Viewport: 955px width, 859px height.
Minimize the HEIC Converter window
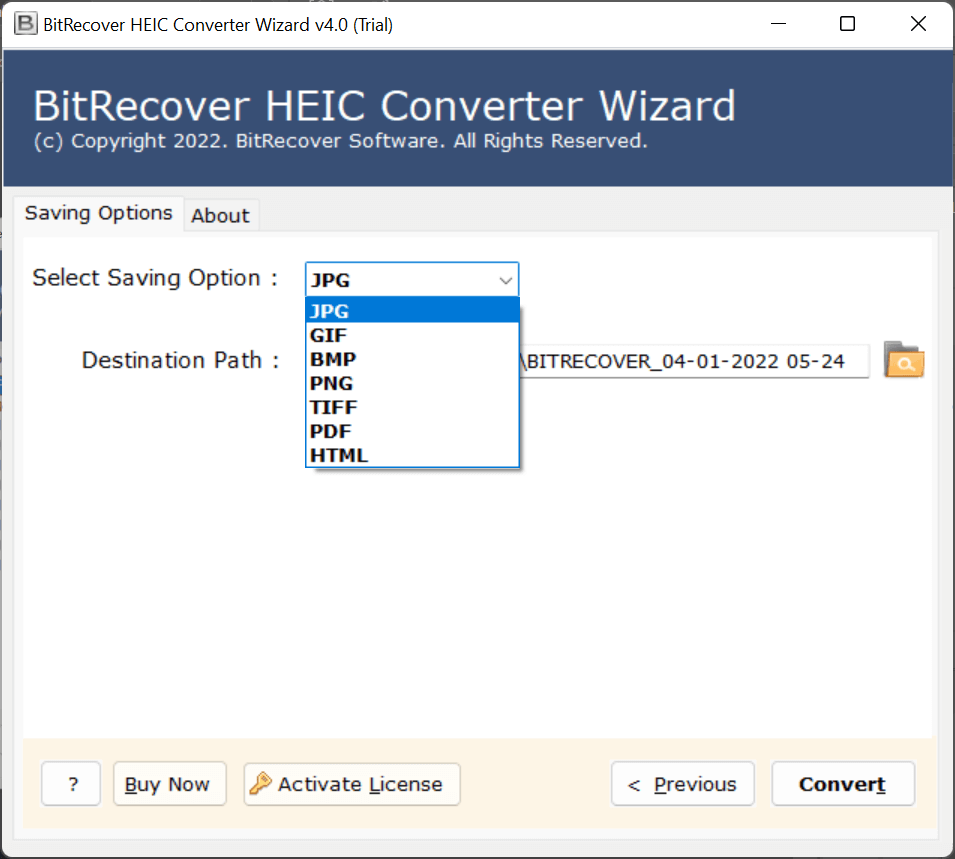[x=778, y=24]
